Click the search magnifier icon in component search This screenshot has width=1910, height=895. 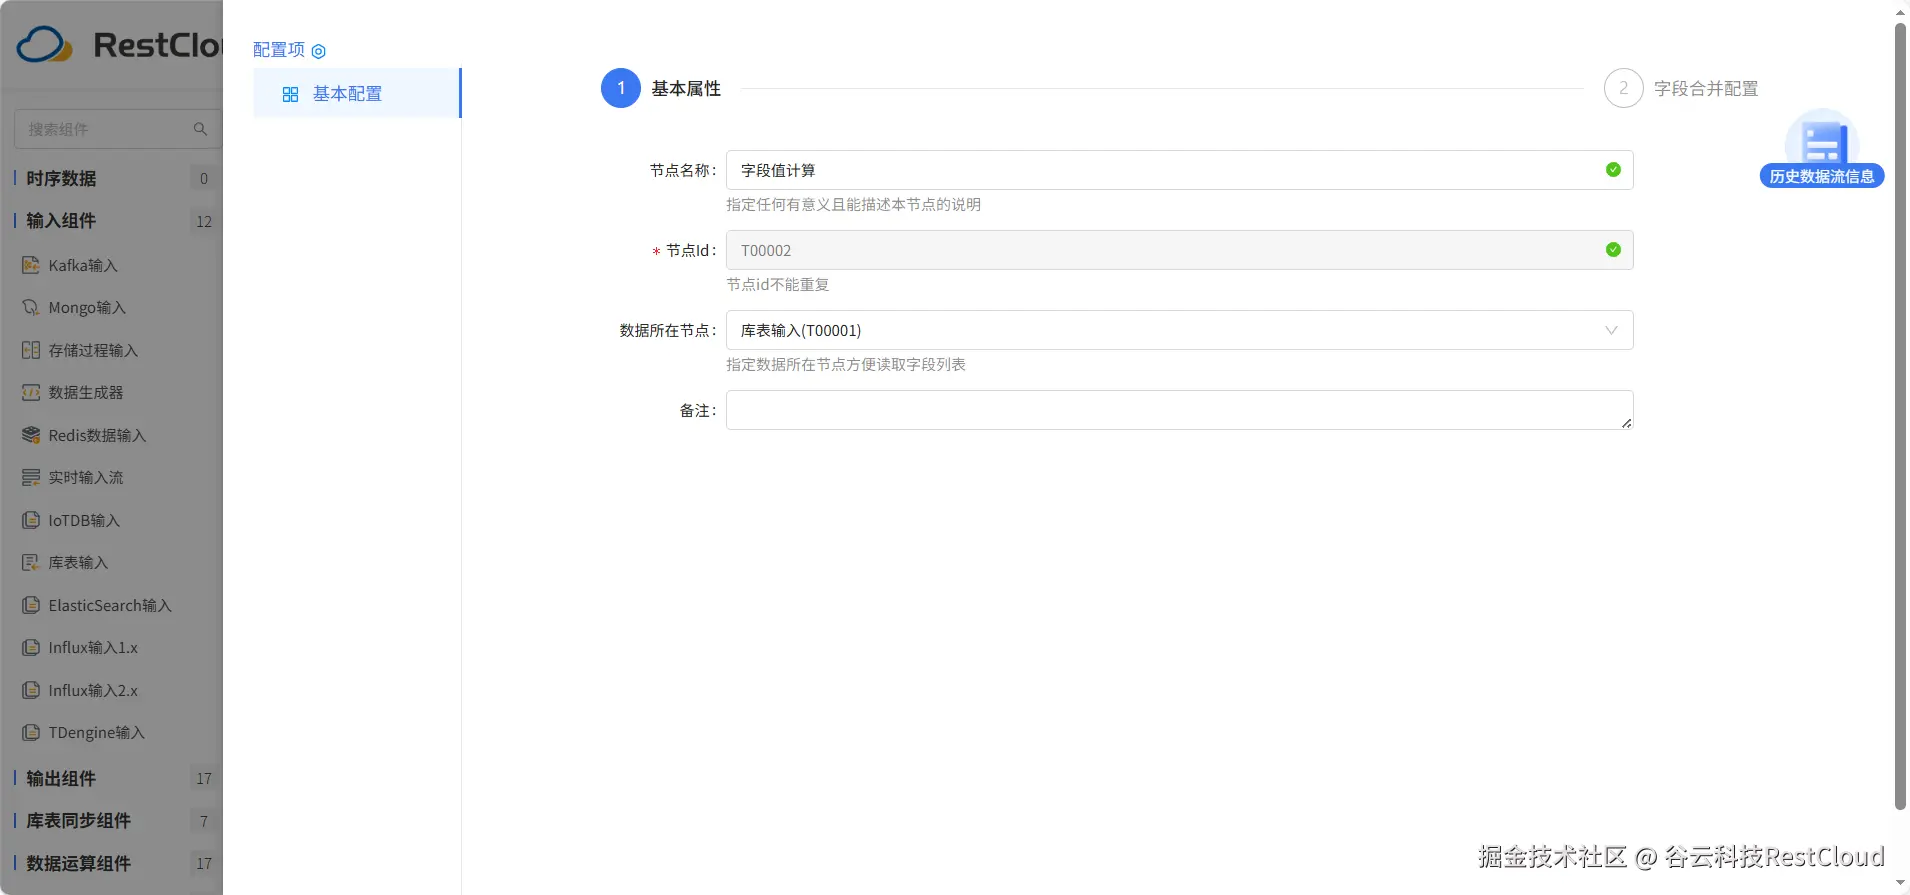tap(200, 129)
